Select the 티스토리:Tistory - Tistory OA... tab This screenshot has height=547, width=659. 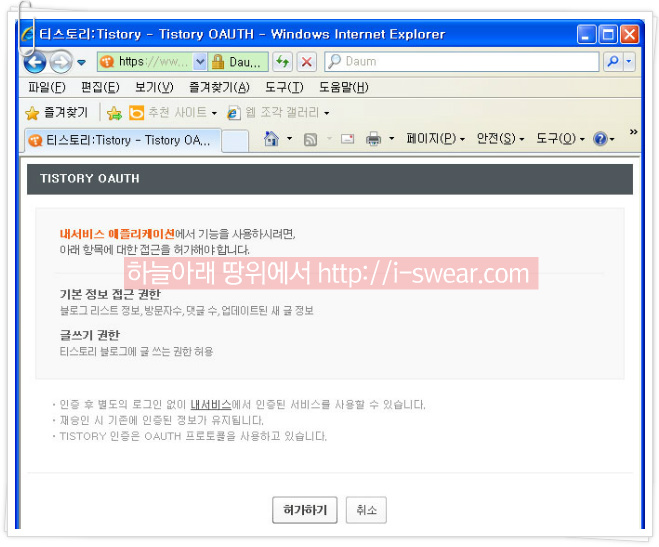pos(123,140)
